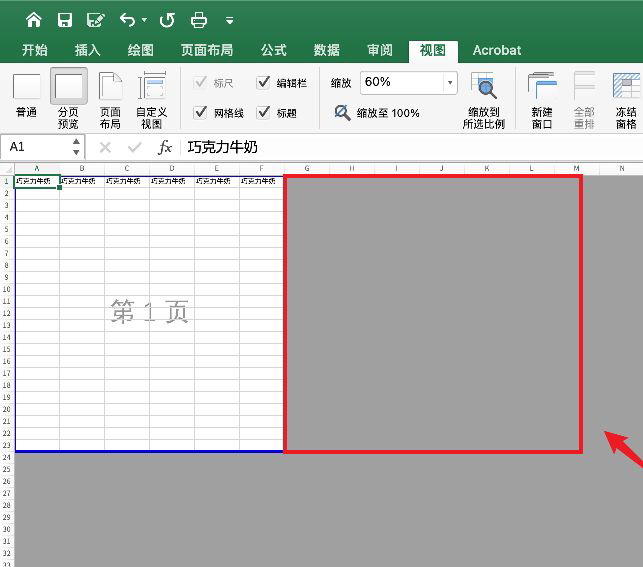643x567 pixels.
Task: Click the select-all corner button
Action: pos(7,169)
